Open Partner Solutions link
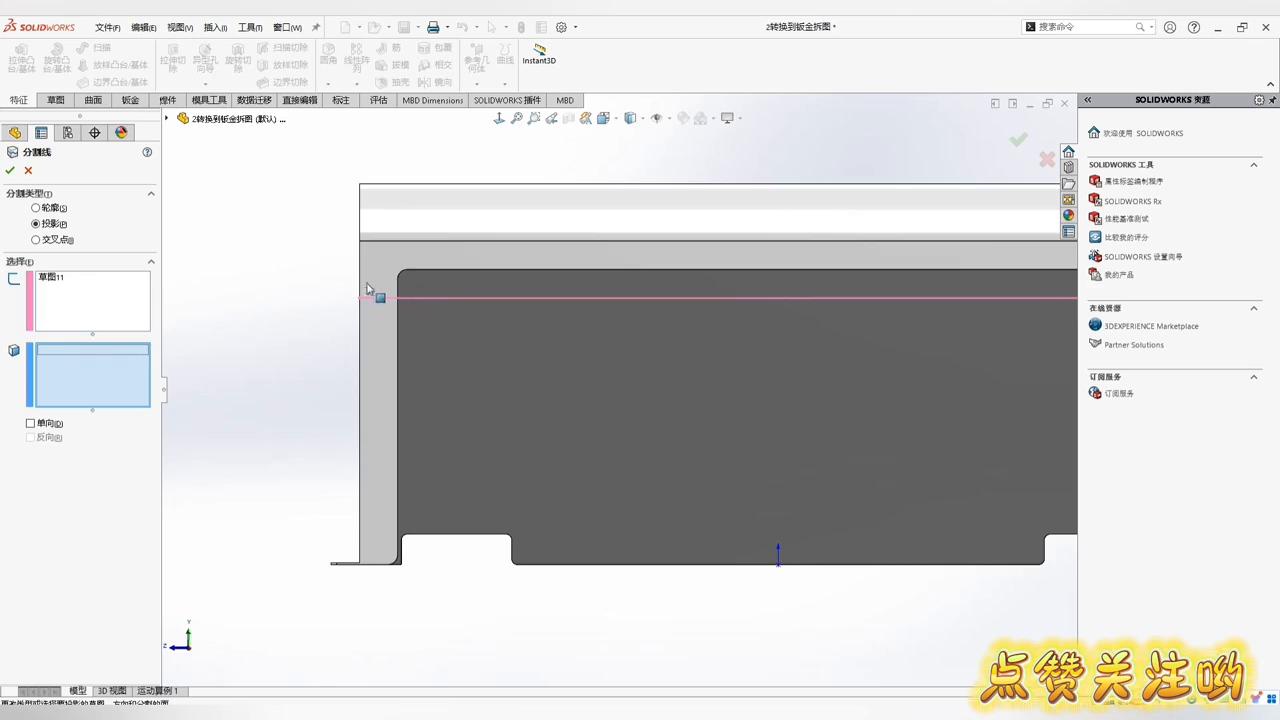This screenshot has width=1280, height=720. (1134, 345)
